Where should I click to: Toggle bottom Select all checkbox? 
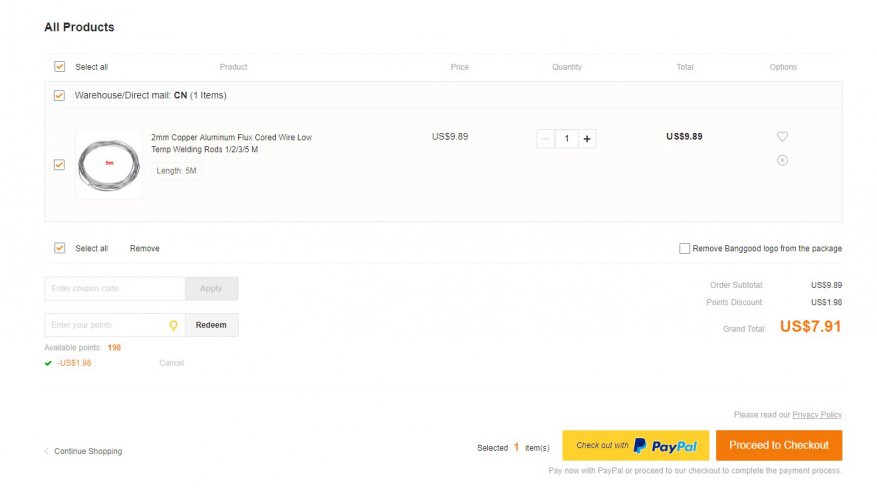60,248
